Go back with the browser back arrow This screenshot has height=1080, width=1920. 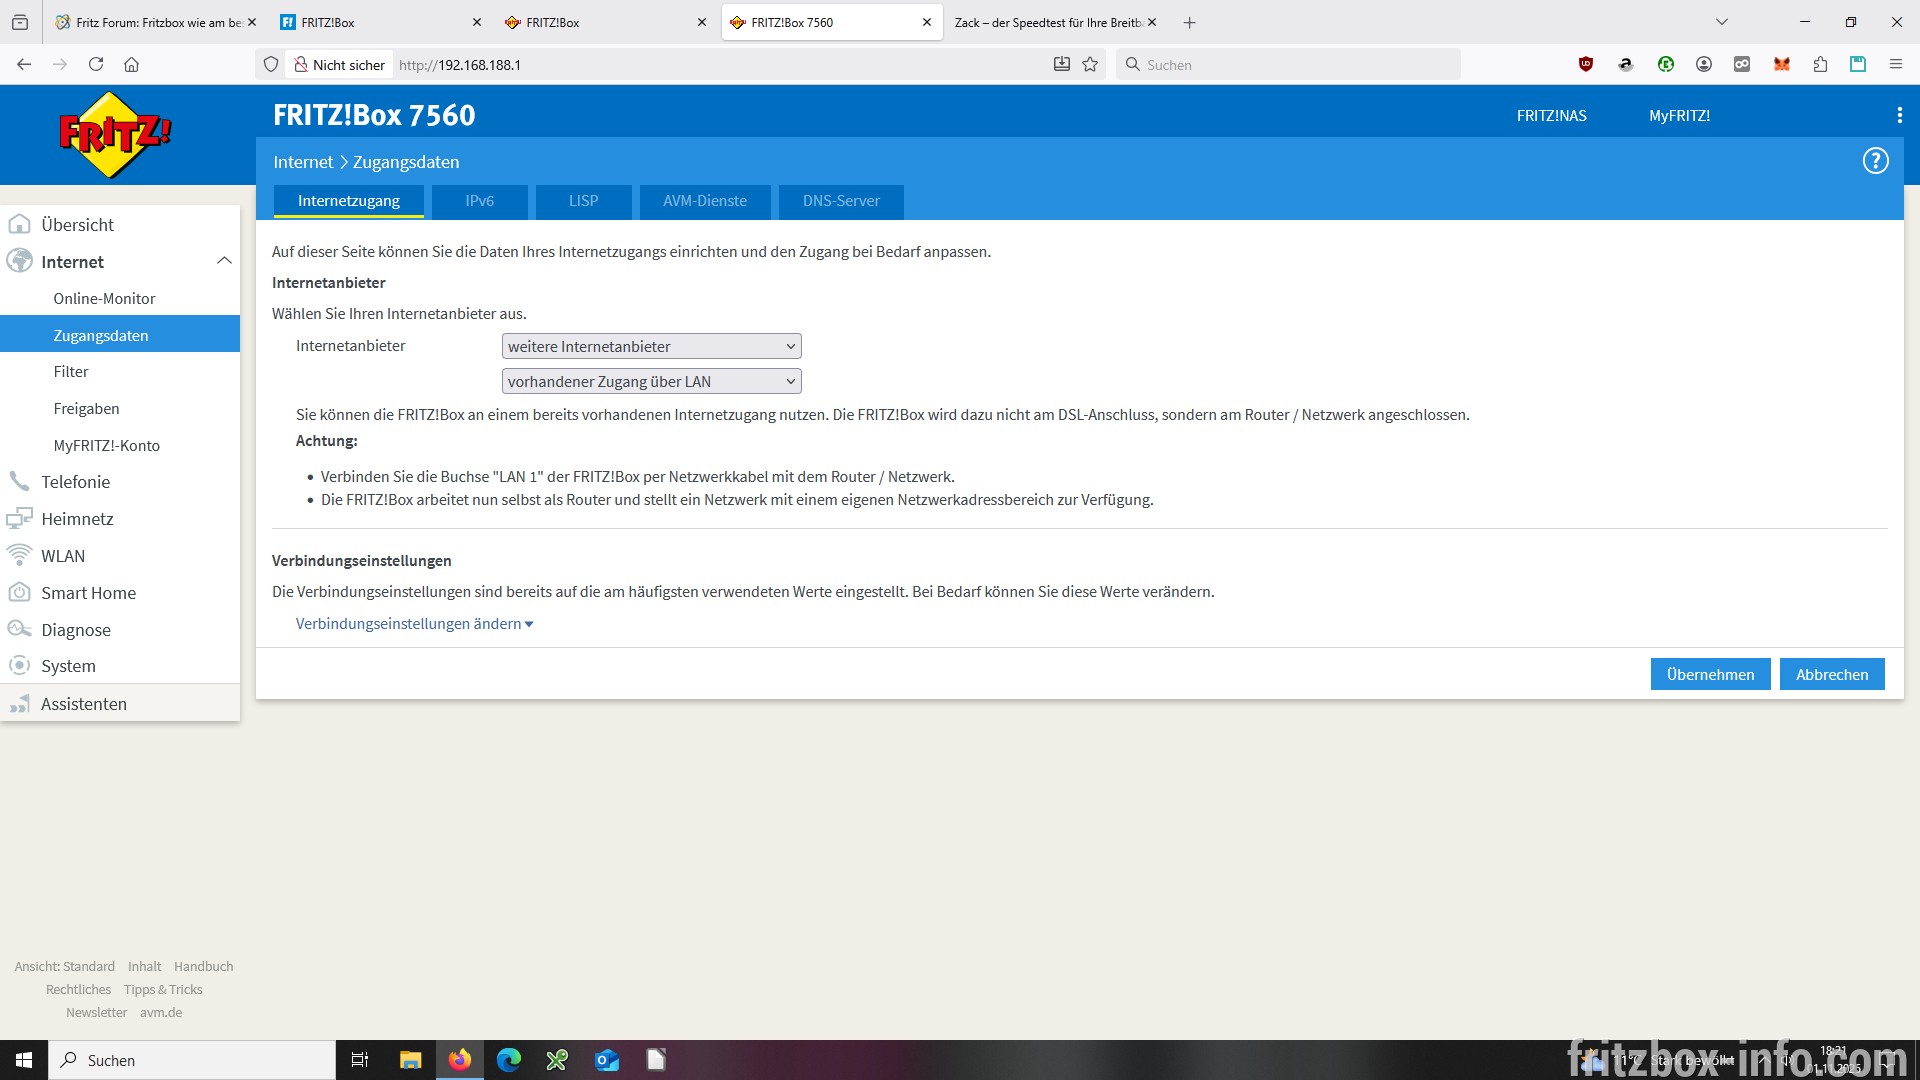tap(24, 65)
